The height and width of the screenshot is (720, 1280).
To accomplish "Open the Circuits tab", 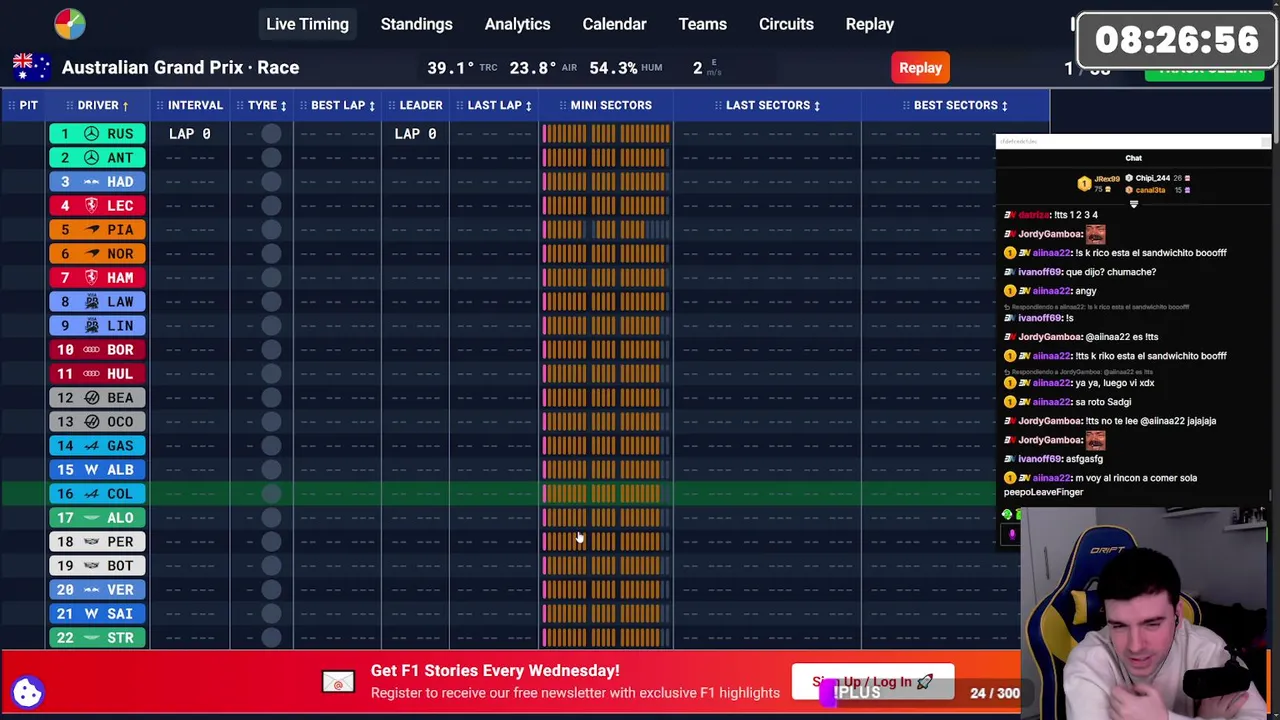I will (x=786, y=24).
